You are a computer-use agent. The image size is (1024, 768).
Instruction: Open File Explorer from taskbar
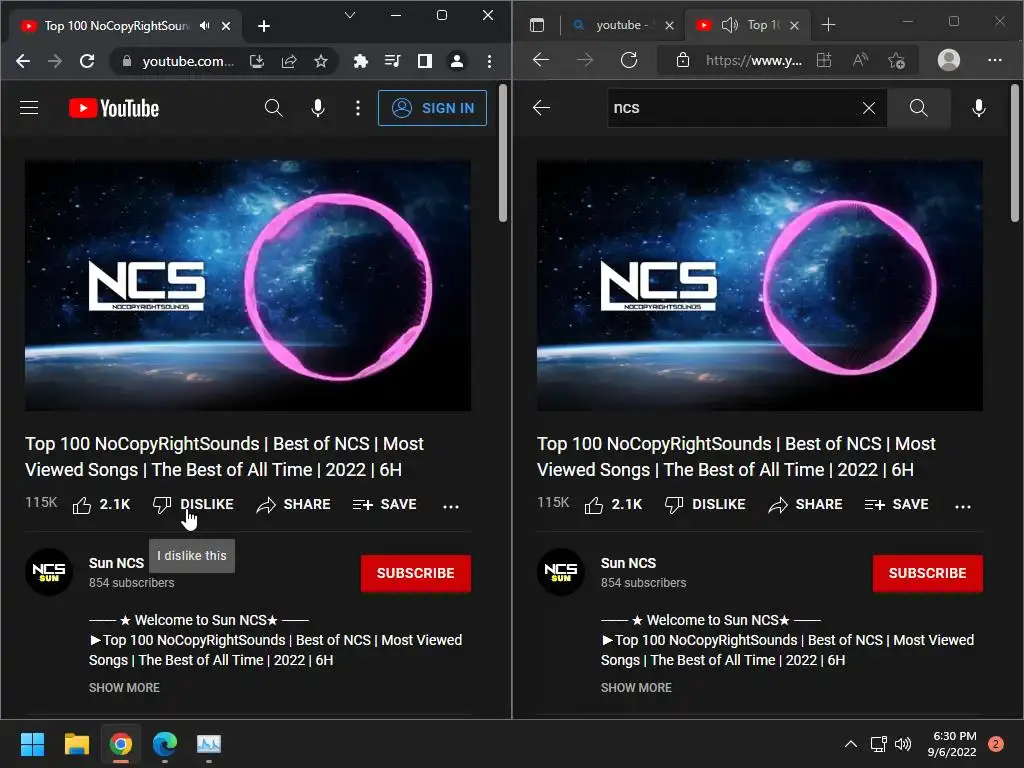point(76,744)
